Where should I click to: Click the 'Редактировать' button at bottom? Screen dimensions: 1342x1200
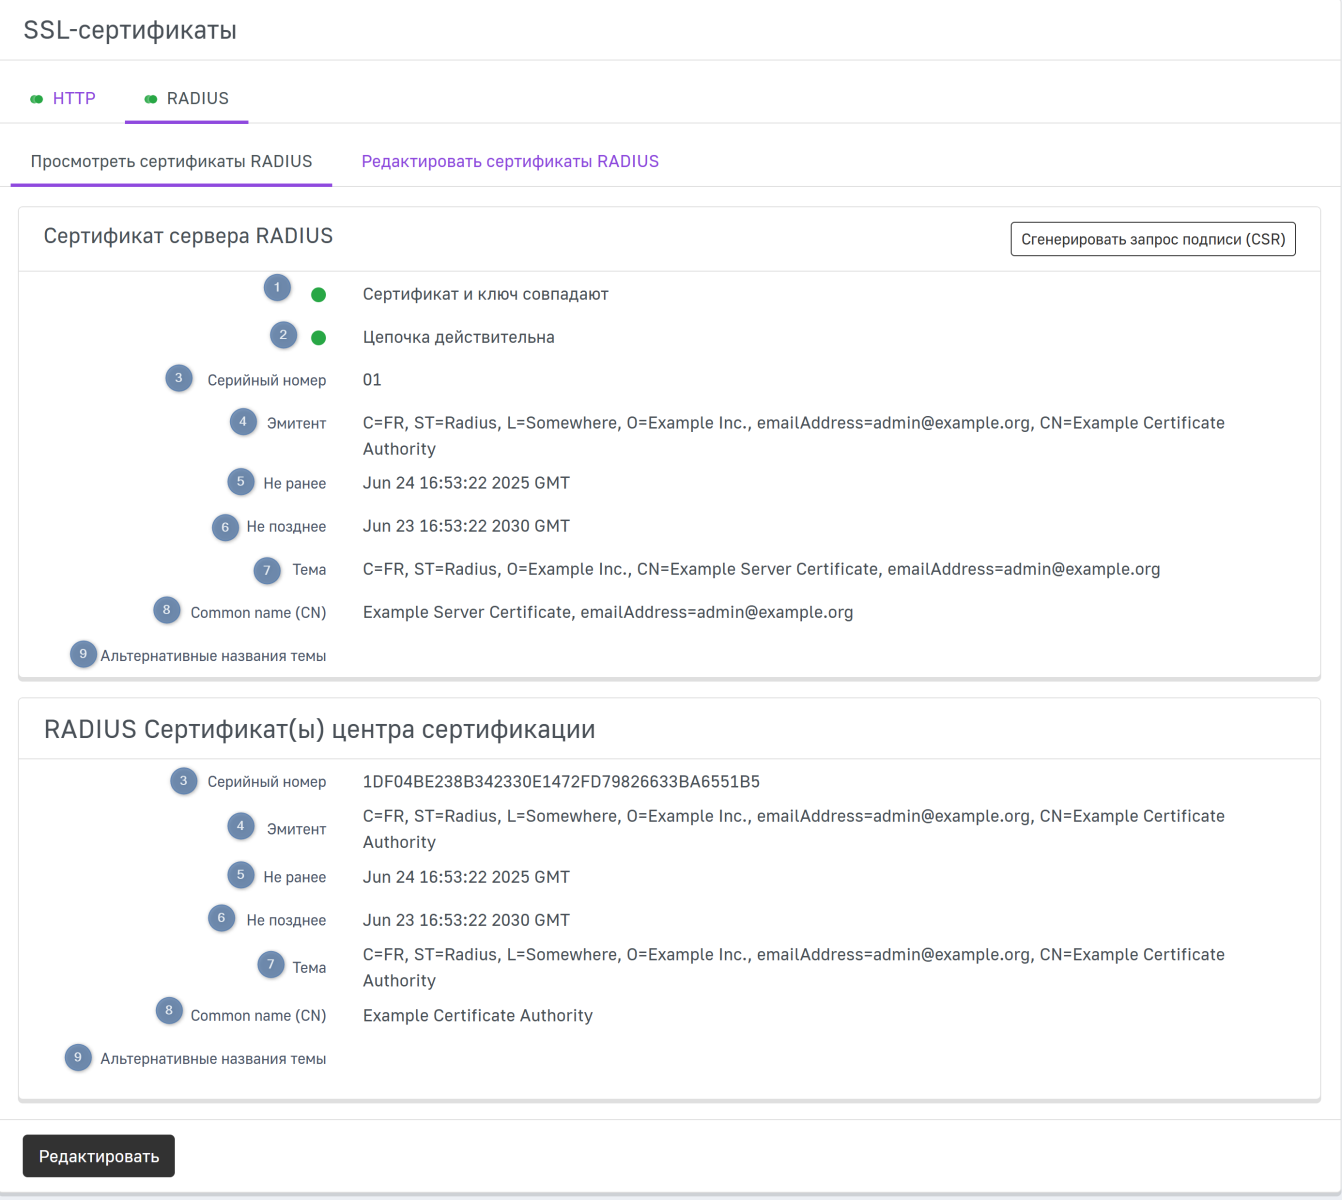(99, 1156)
